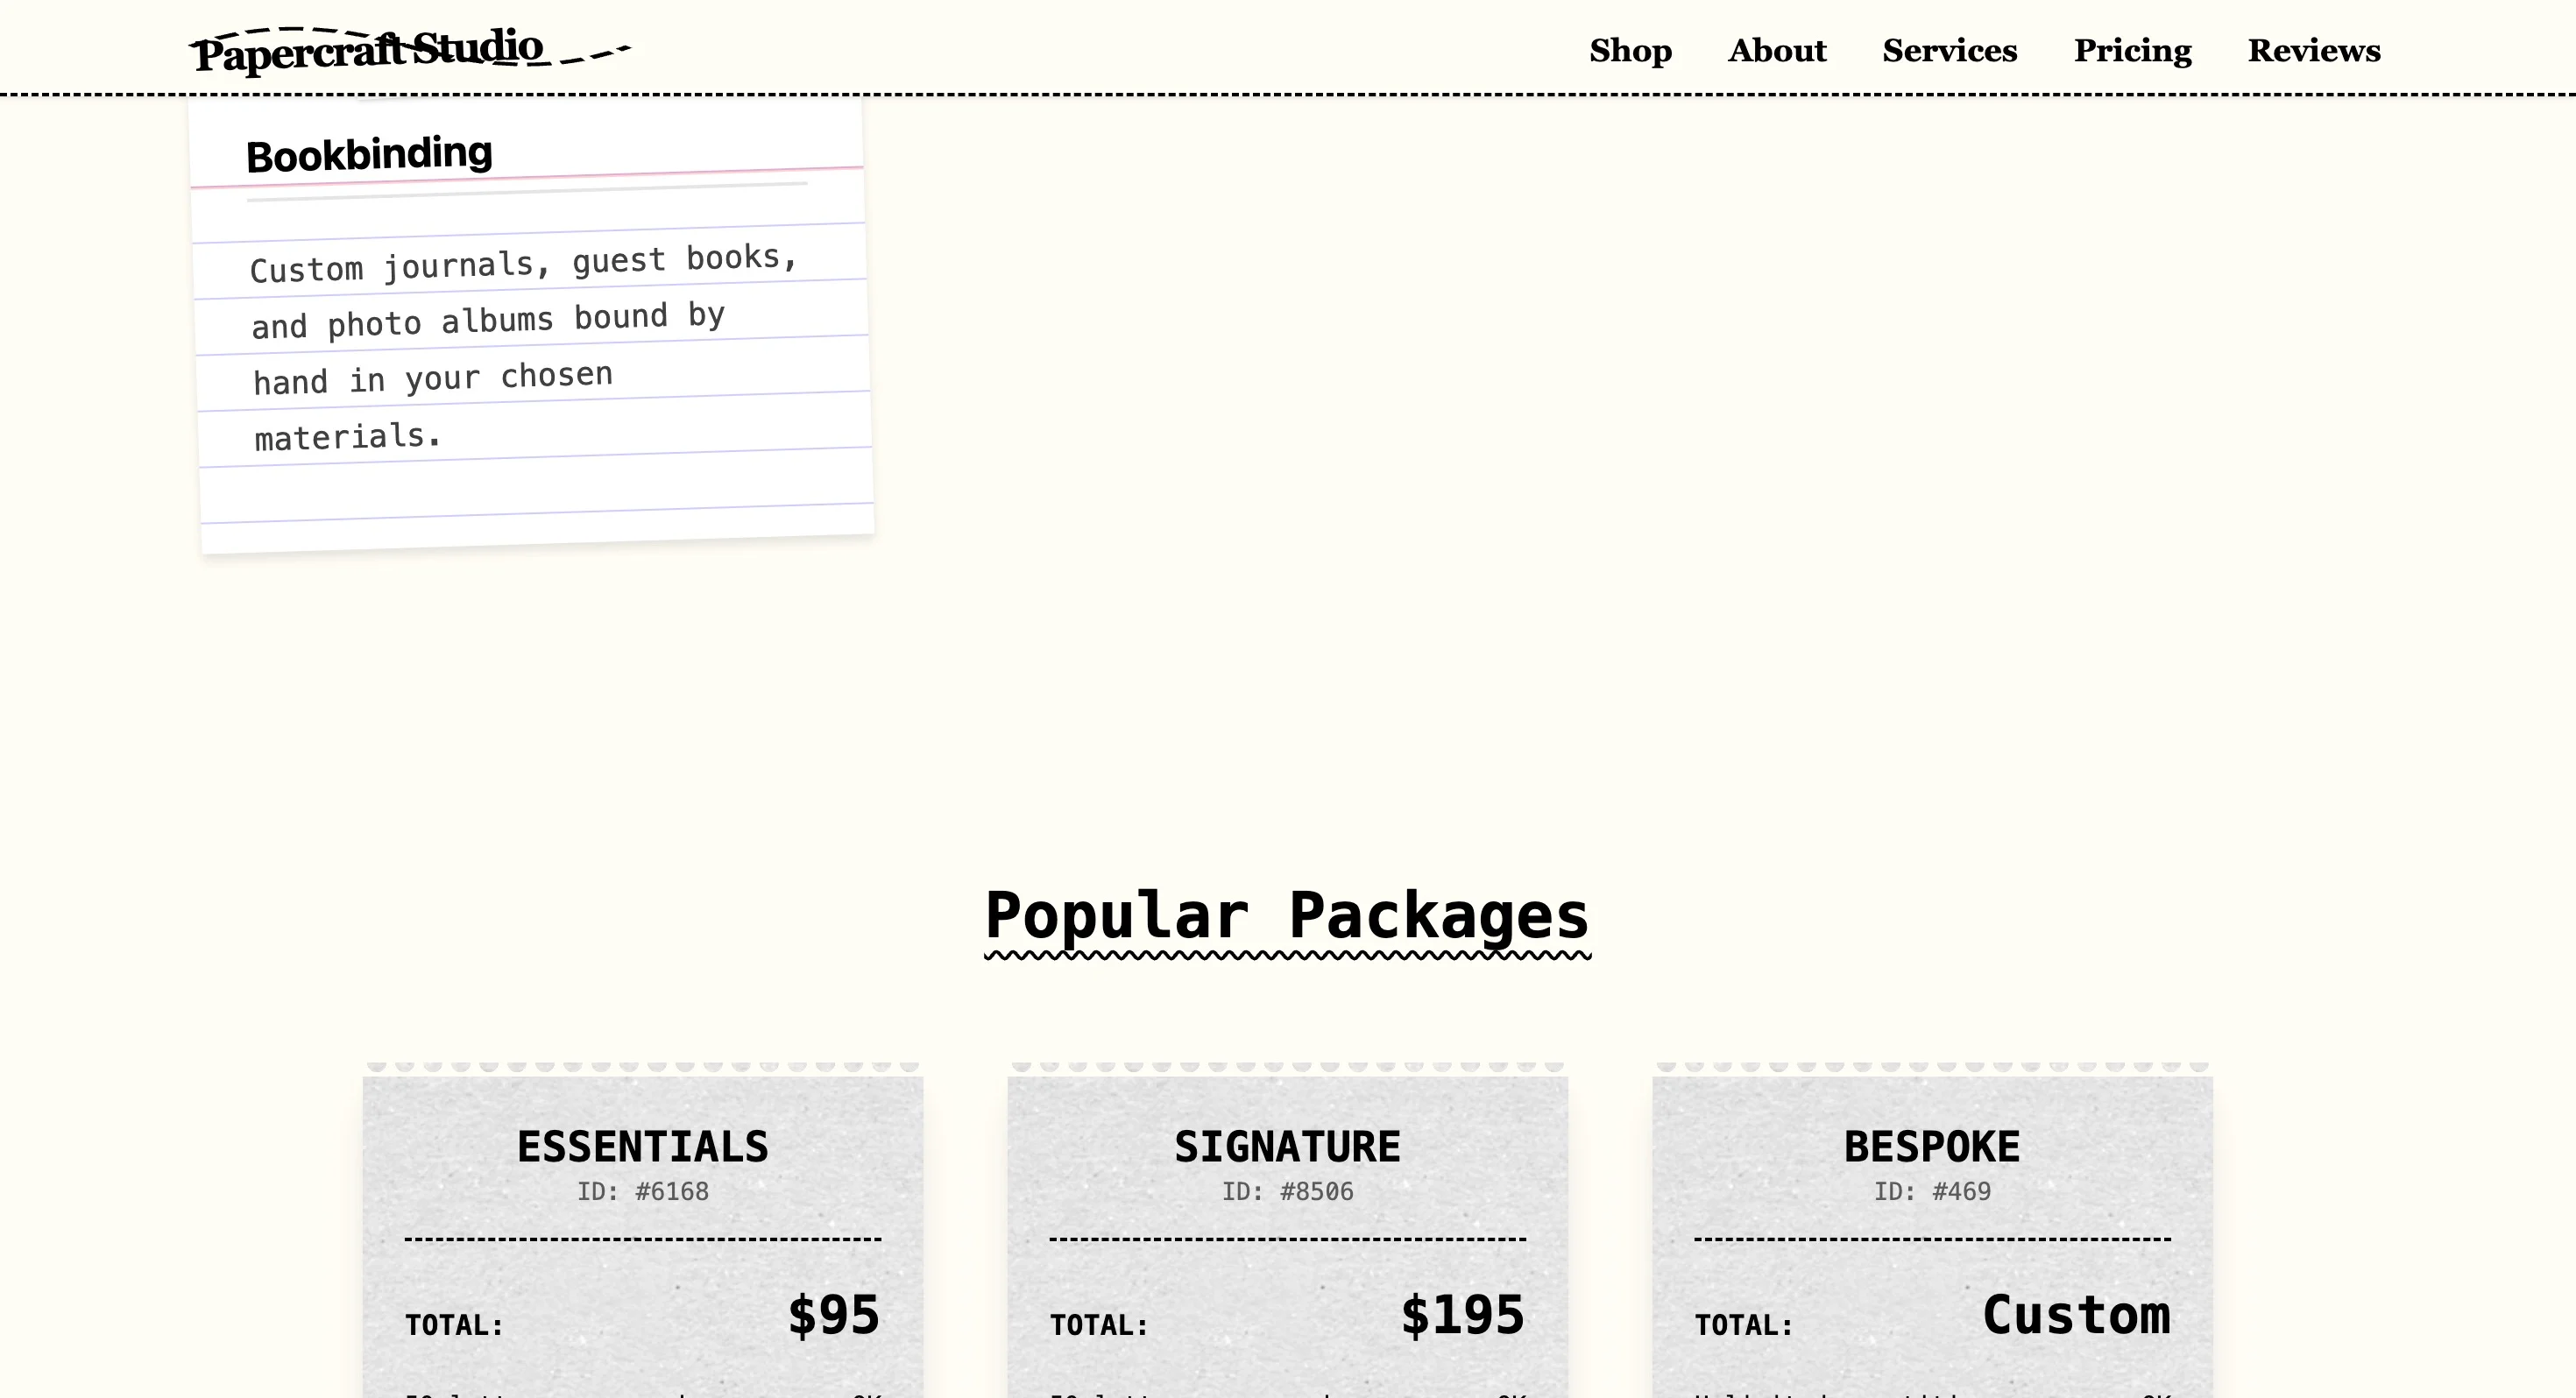Click the Essentials TOTAL label
The width and height of the screenshot is (2576, 1398).
[454, 1326]
